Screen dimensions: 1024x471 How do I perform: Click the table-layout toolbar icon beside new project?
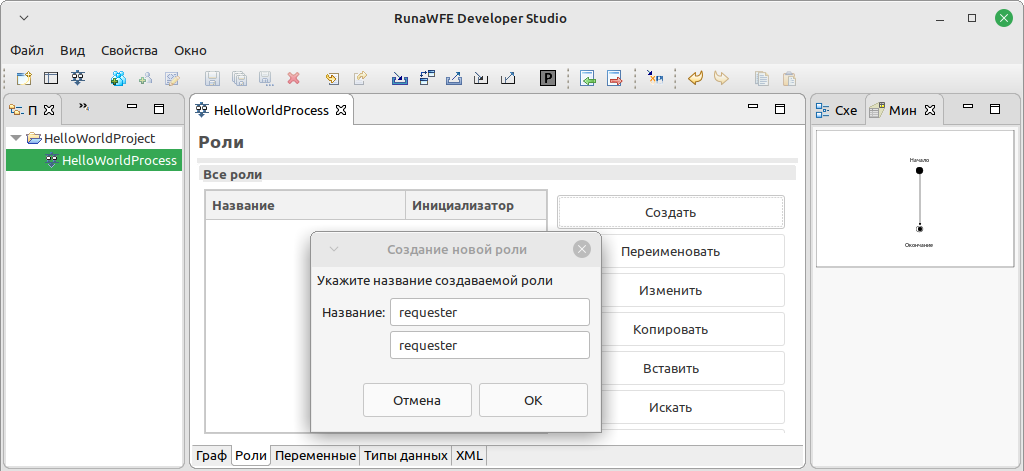[x=51, y=78]
